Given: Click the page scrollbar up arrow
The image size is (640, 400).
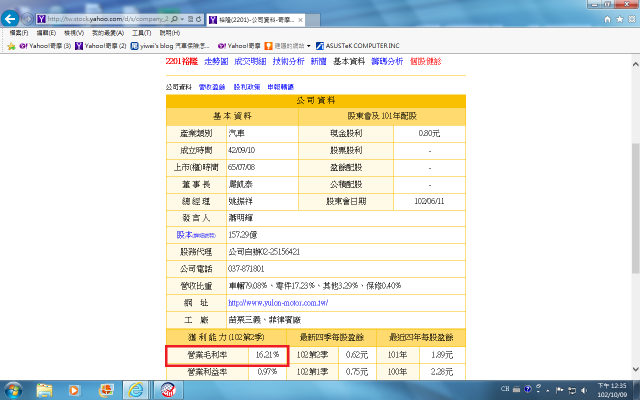Looking at the screenshot, I should (636, 64).
